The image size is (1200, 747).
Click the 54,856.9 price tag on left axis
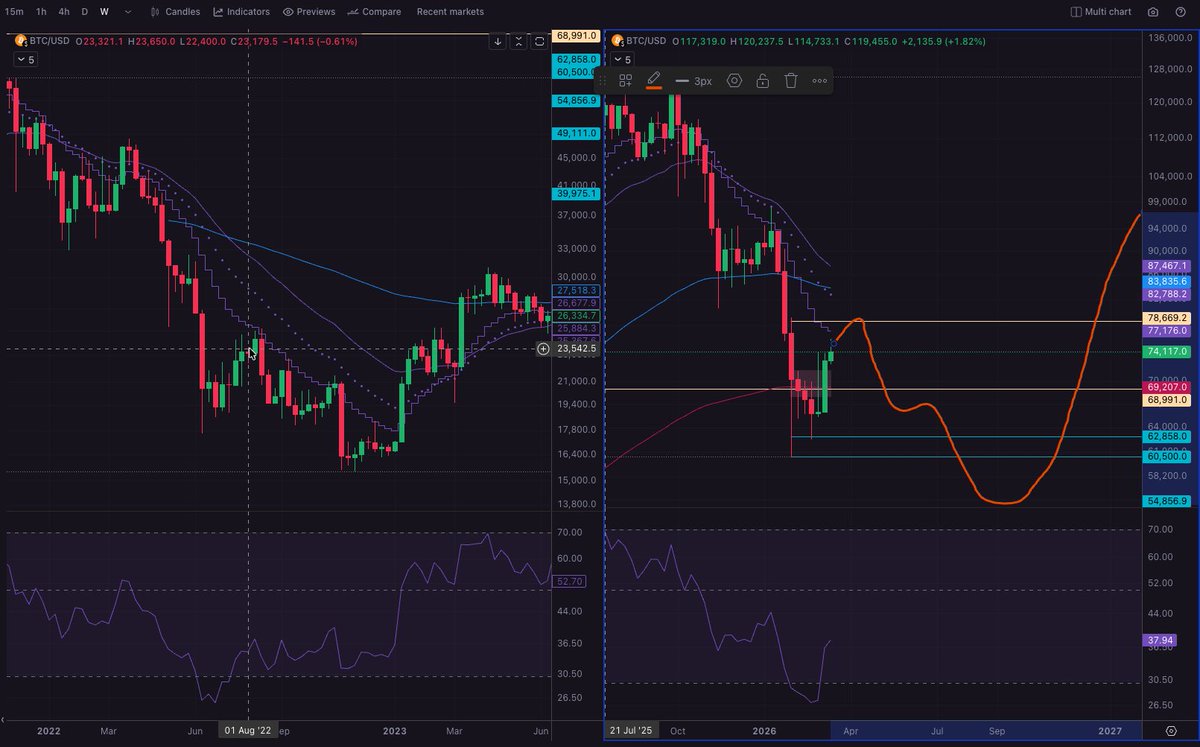[x=576, y=101]
